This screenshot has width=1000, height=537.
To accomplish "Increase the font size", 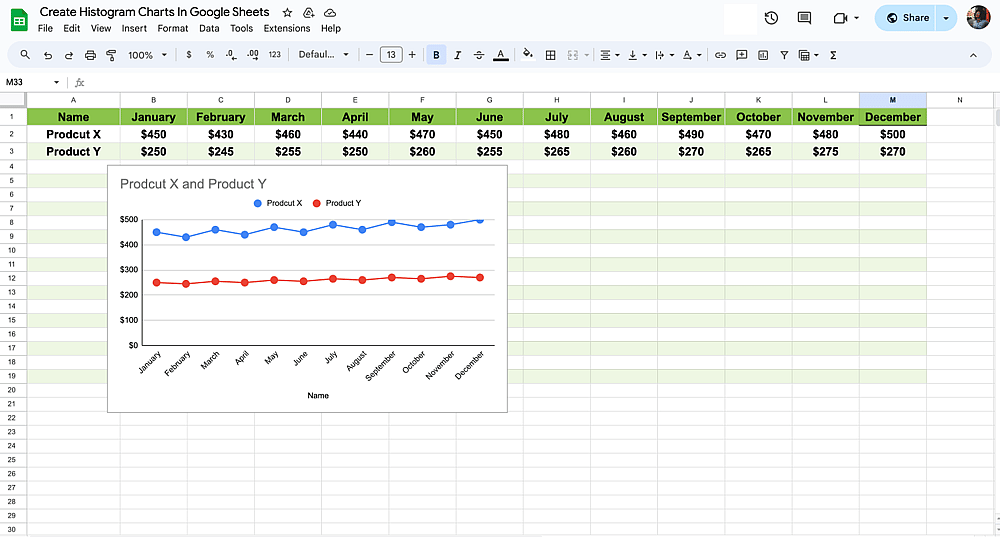I will [412, 55].
